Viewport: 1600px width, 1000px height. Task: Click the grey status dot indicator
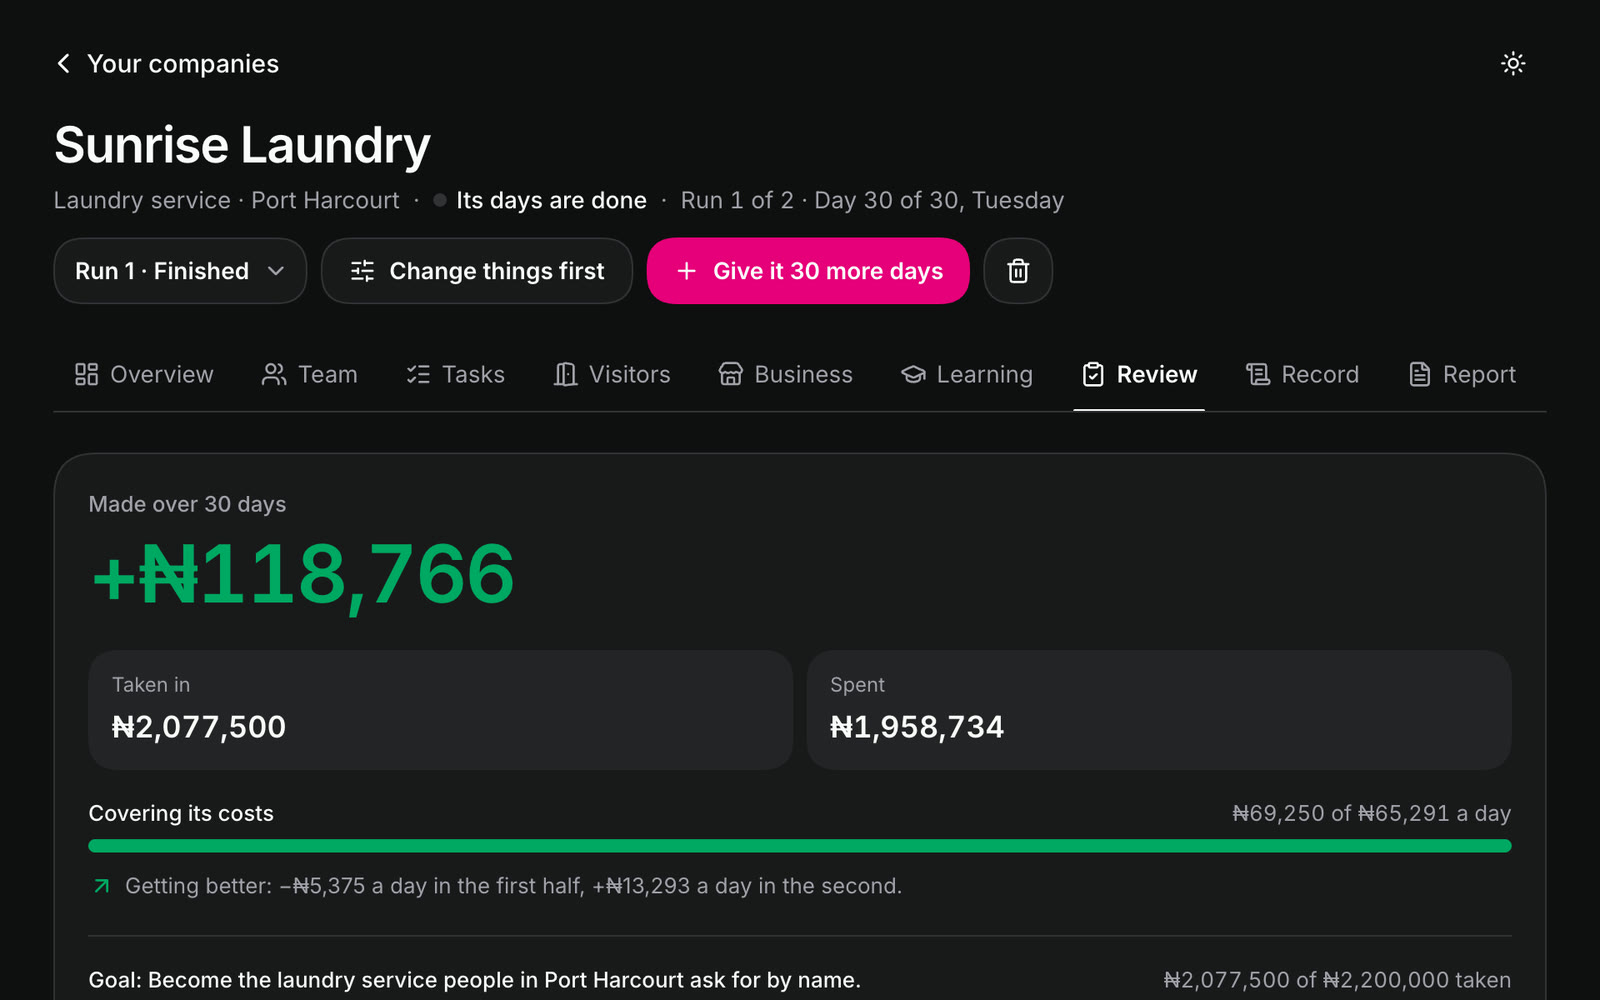coord(440,200)
